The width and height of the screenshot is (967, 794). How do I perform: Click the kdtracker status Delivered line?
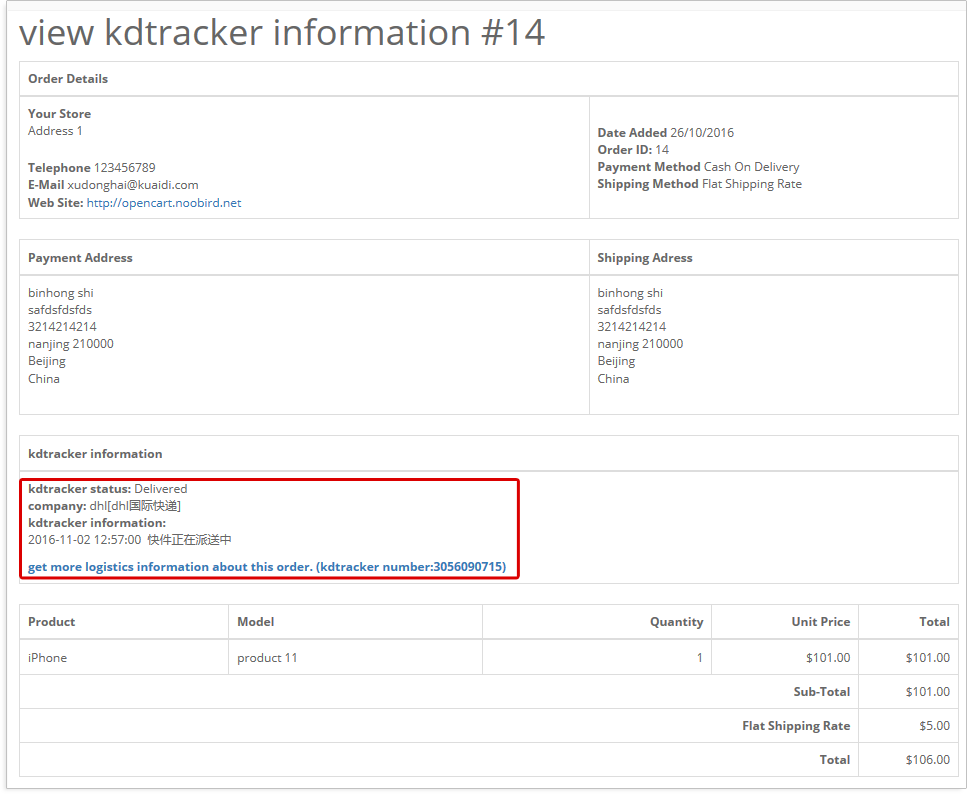(x=107, y=489)
